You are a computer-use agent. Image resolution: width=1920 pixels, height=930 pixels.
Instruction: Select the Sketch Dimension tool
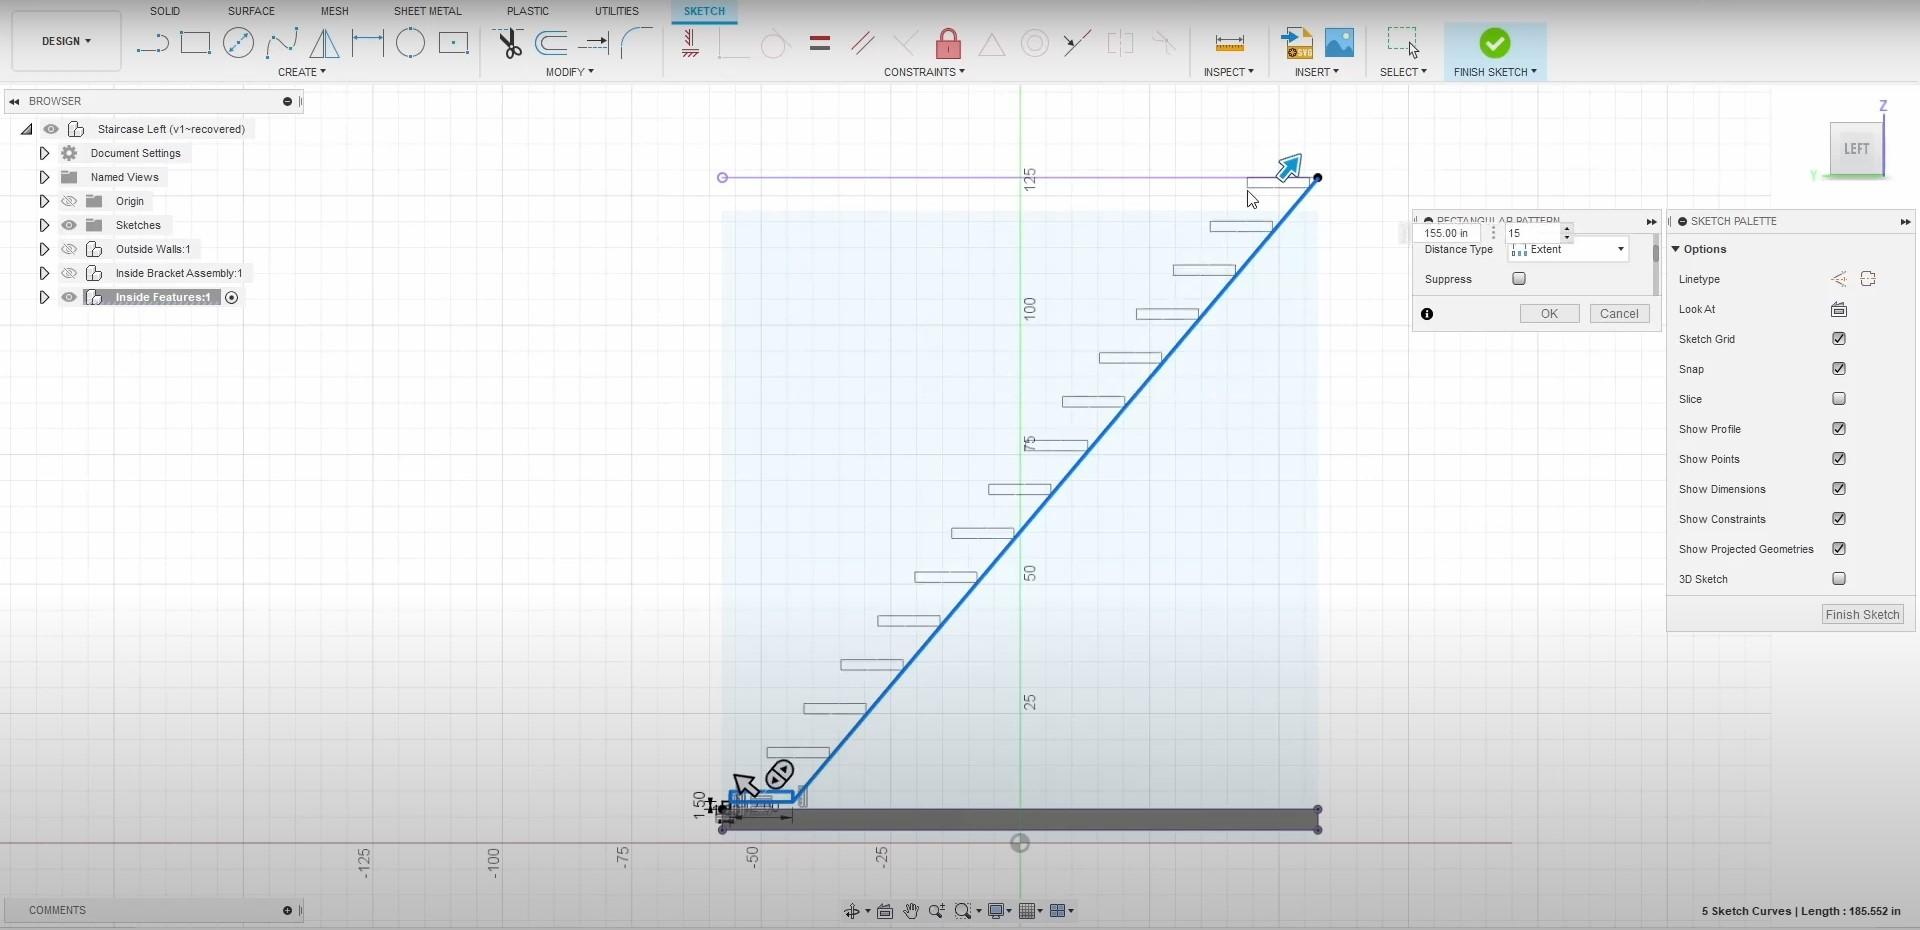(367, 43)
